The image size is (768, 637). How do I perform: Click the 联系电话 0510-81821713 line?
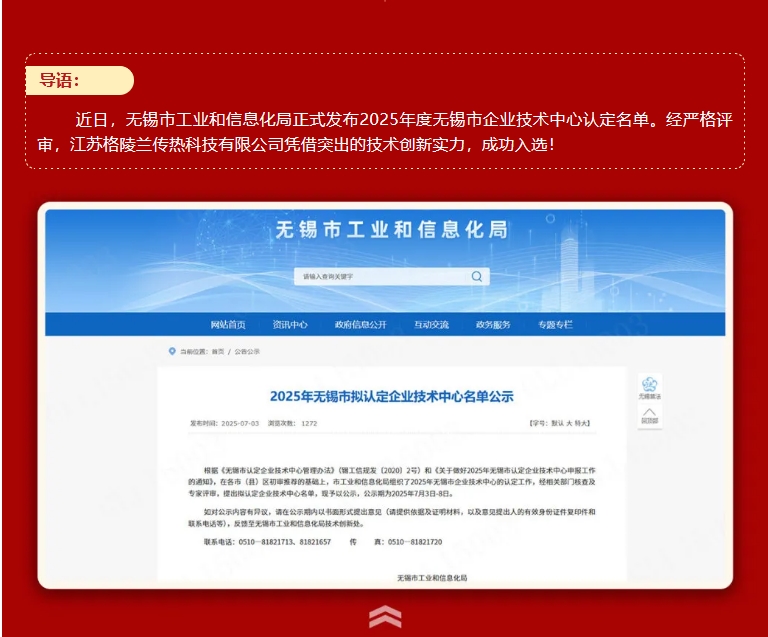click(x=267, y=542)
